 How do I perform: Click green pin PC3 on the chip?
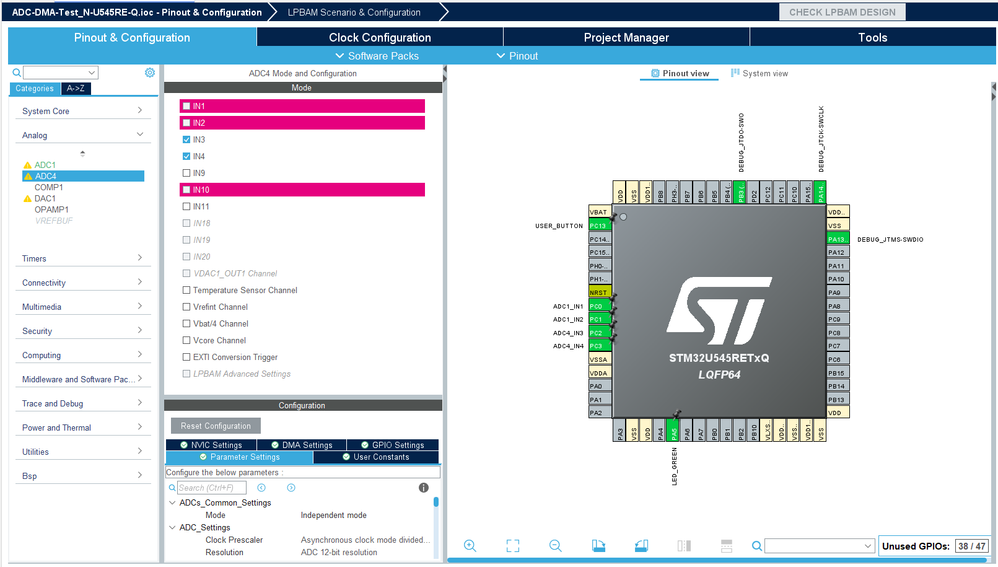click(599, 346)
